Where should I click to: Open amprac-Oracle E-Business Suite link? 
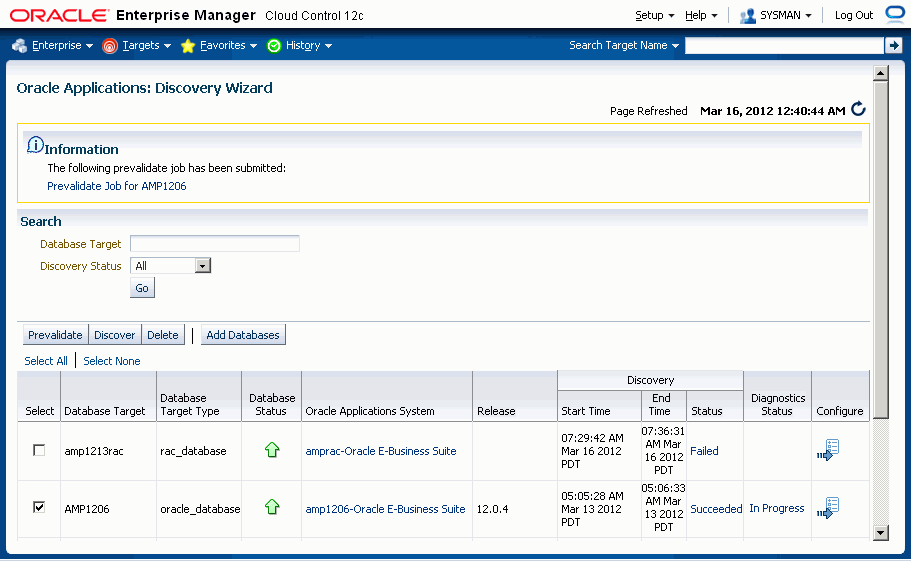coord(381,451)
